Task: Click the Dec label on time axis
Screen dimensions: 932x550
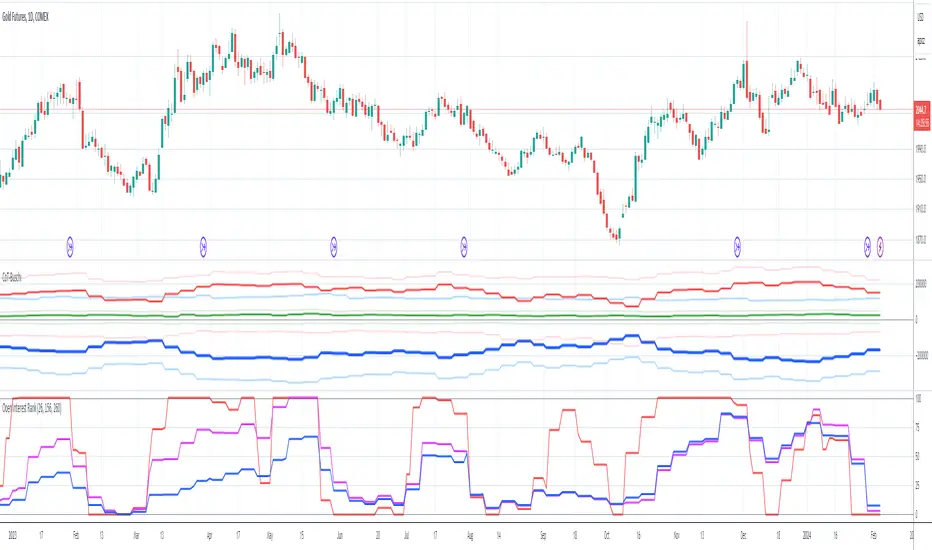Action: [x=744, y=535]
